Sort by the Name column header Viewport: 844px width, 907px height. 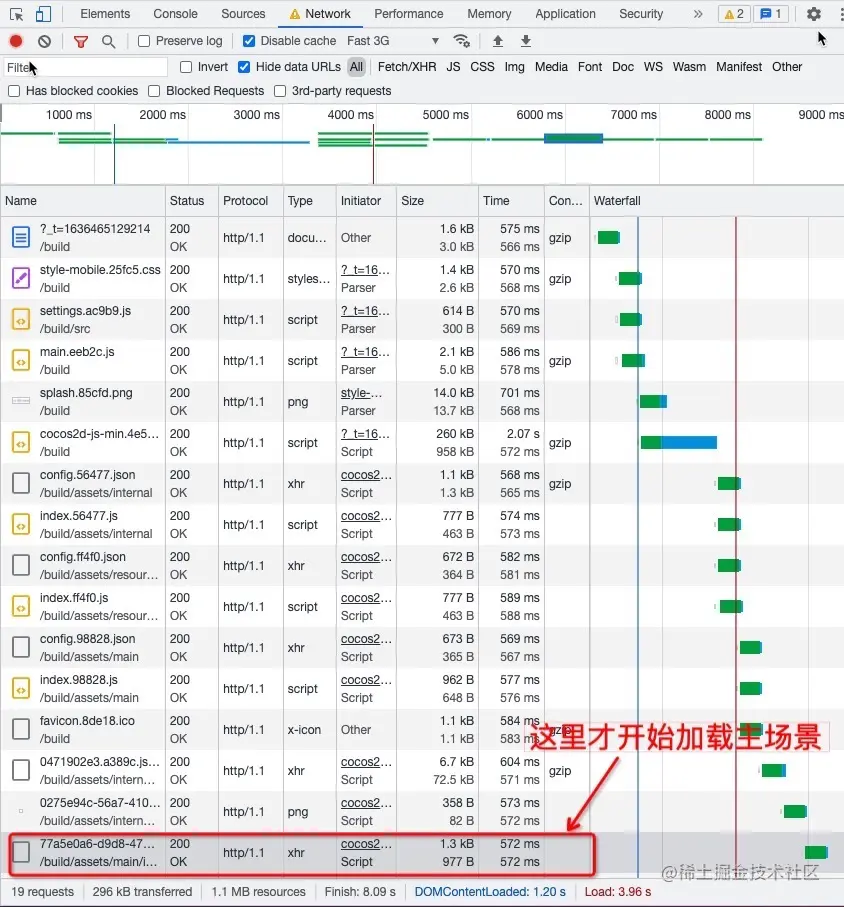pos(83,201)
